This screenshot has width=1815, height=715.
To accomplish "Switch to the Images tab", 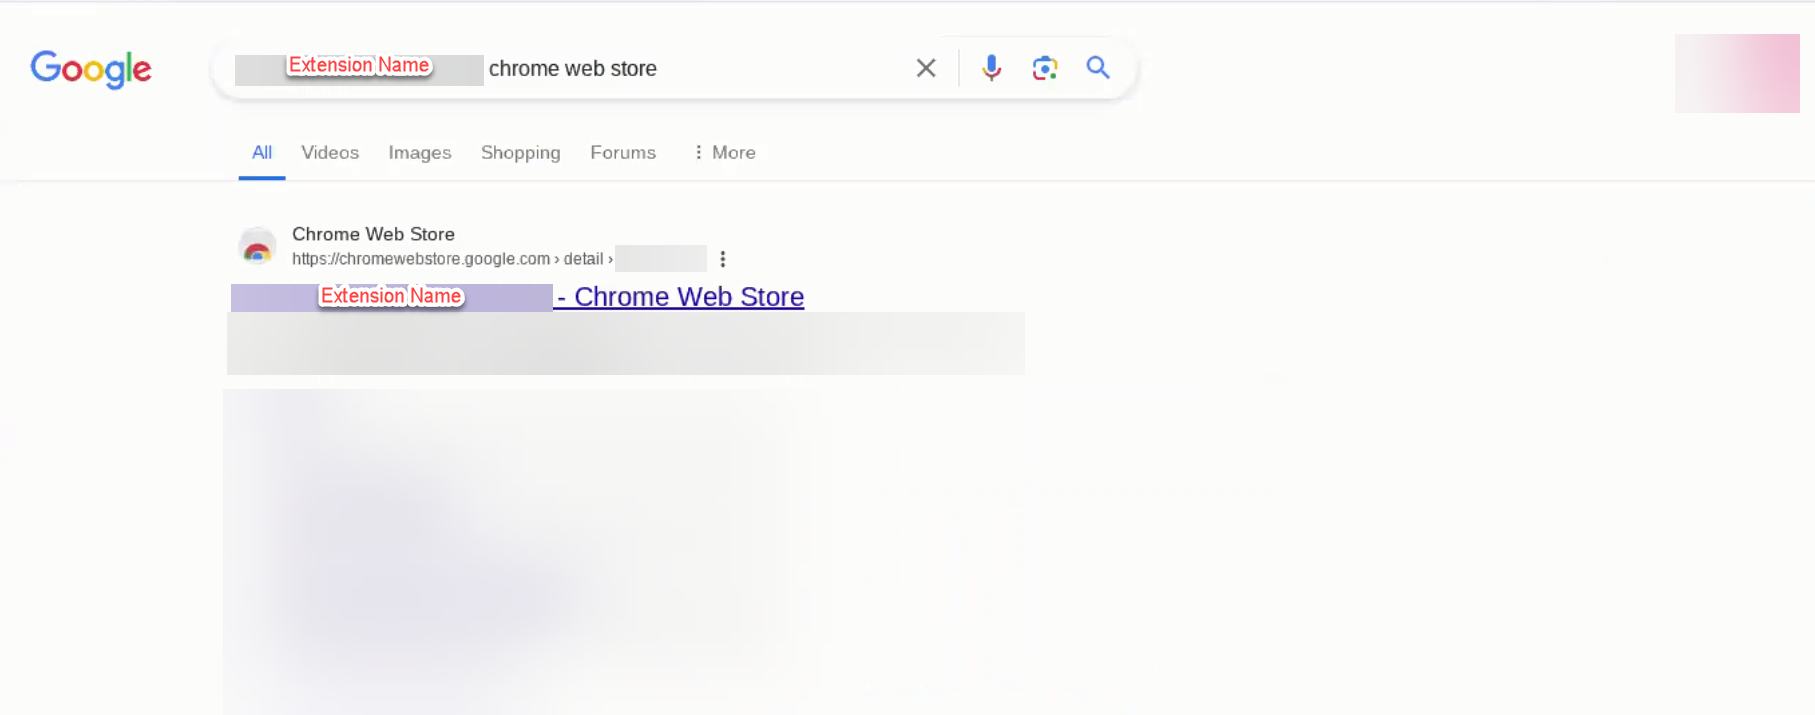I will 420,153.
